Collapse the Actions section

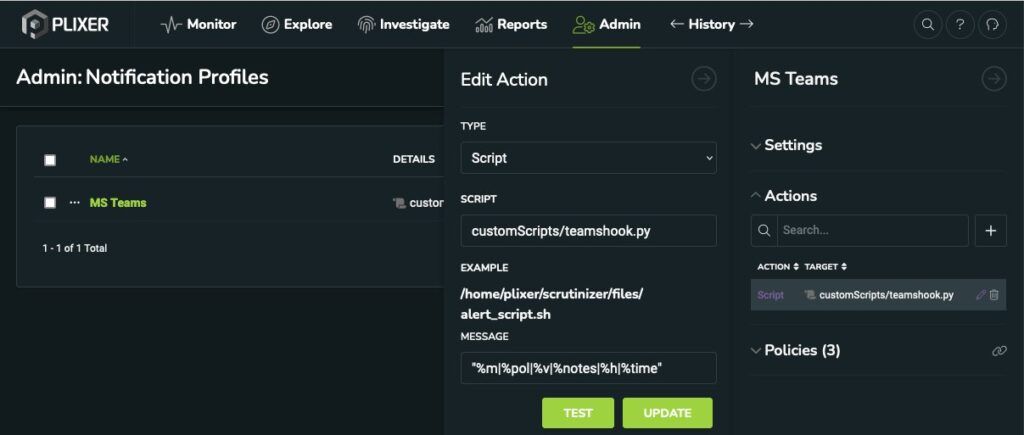[784, 196]
